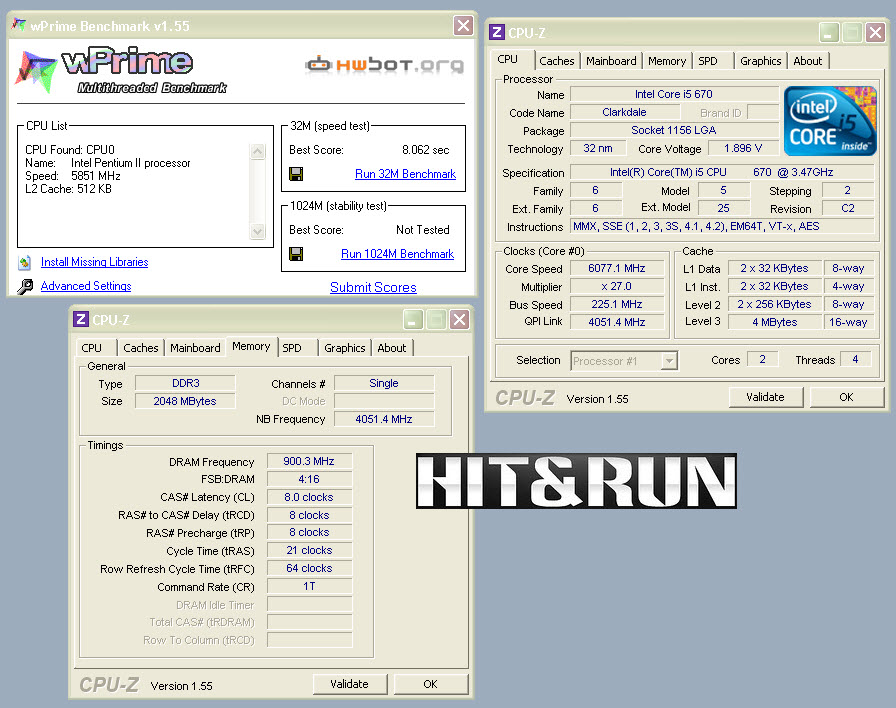Click the wPrime title bar app icon

click(x=19, y=26)
